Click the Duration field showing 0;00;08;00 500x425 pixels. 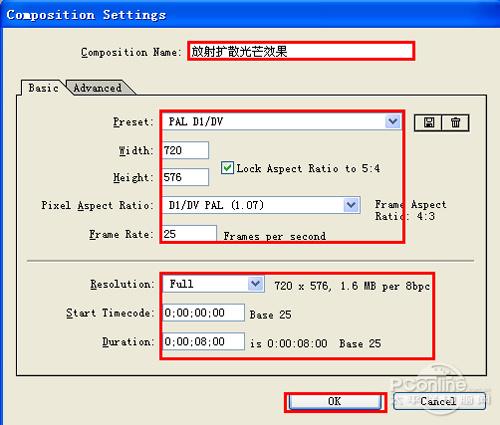(204, 341)
